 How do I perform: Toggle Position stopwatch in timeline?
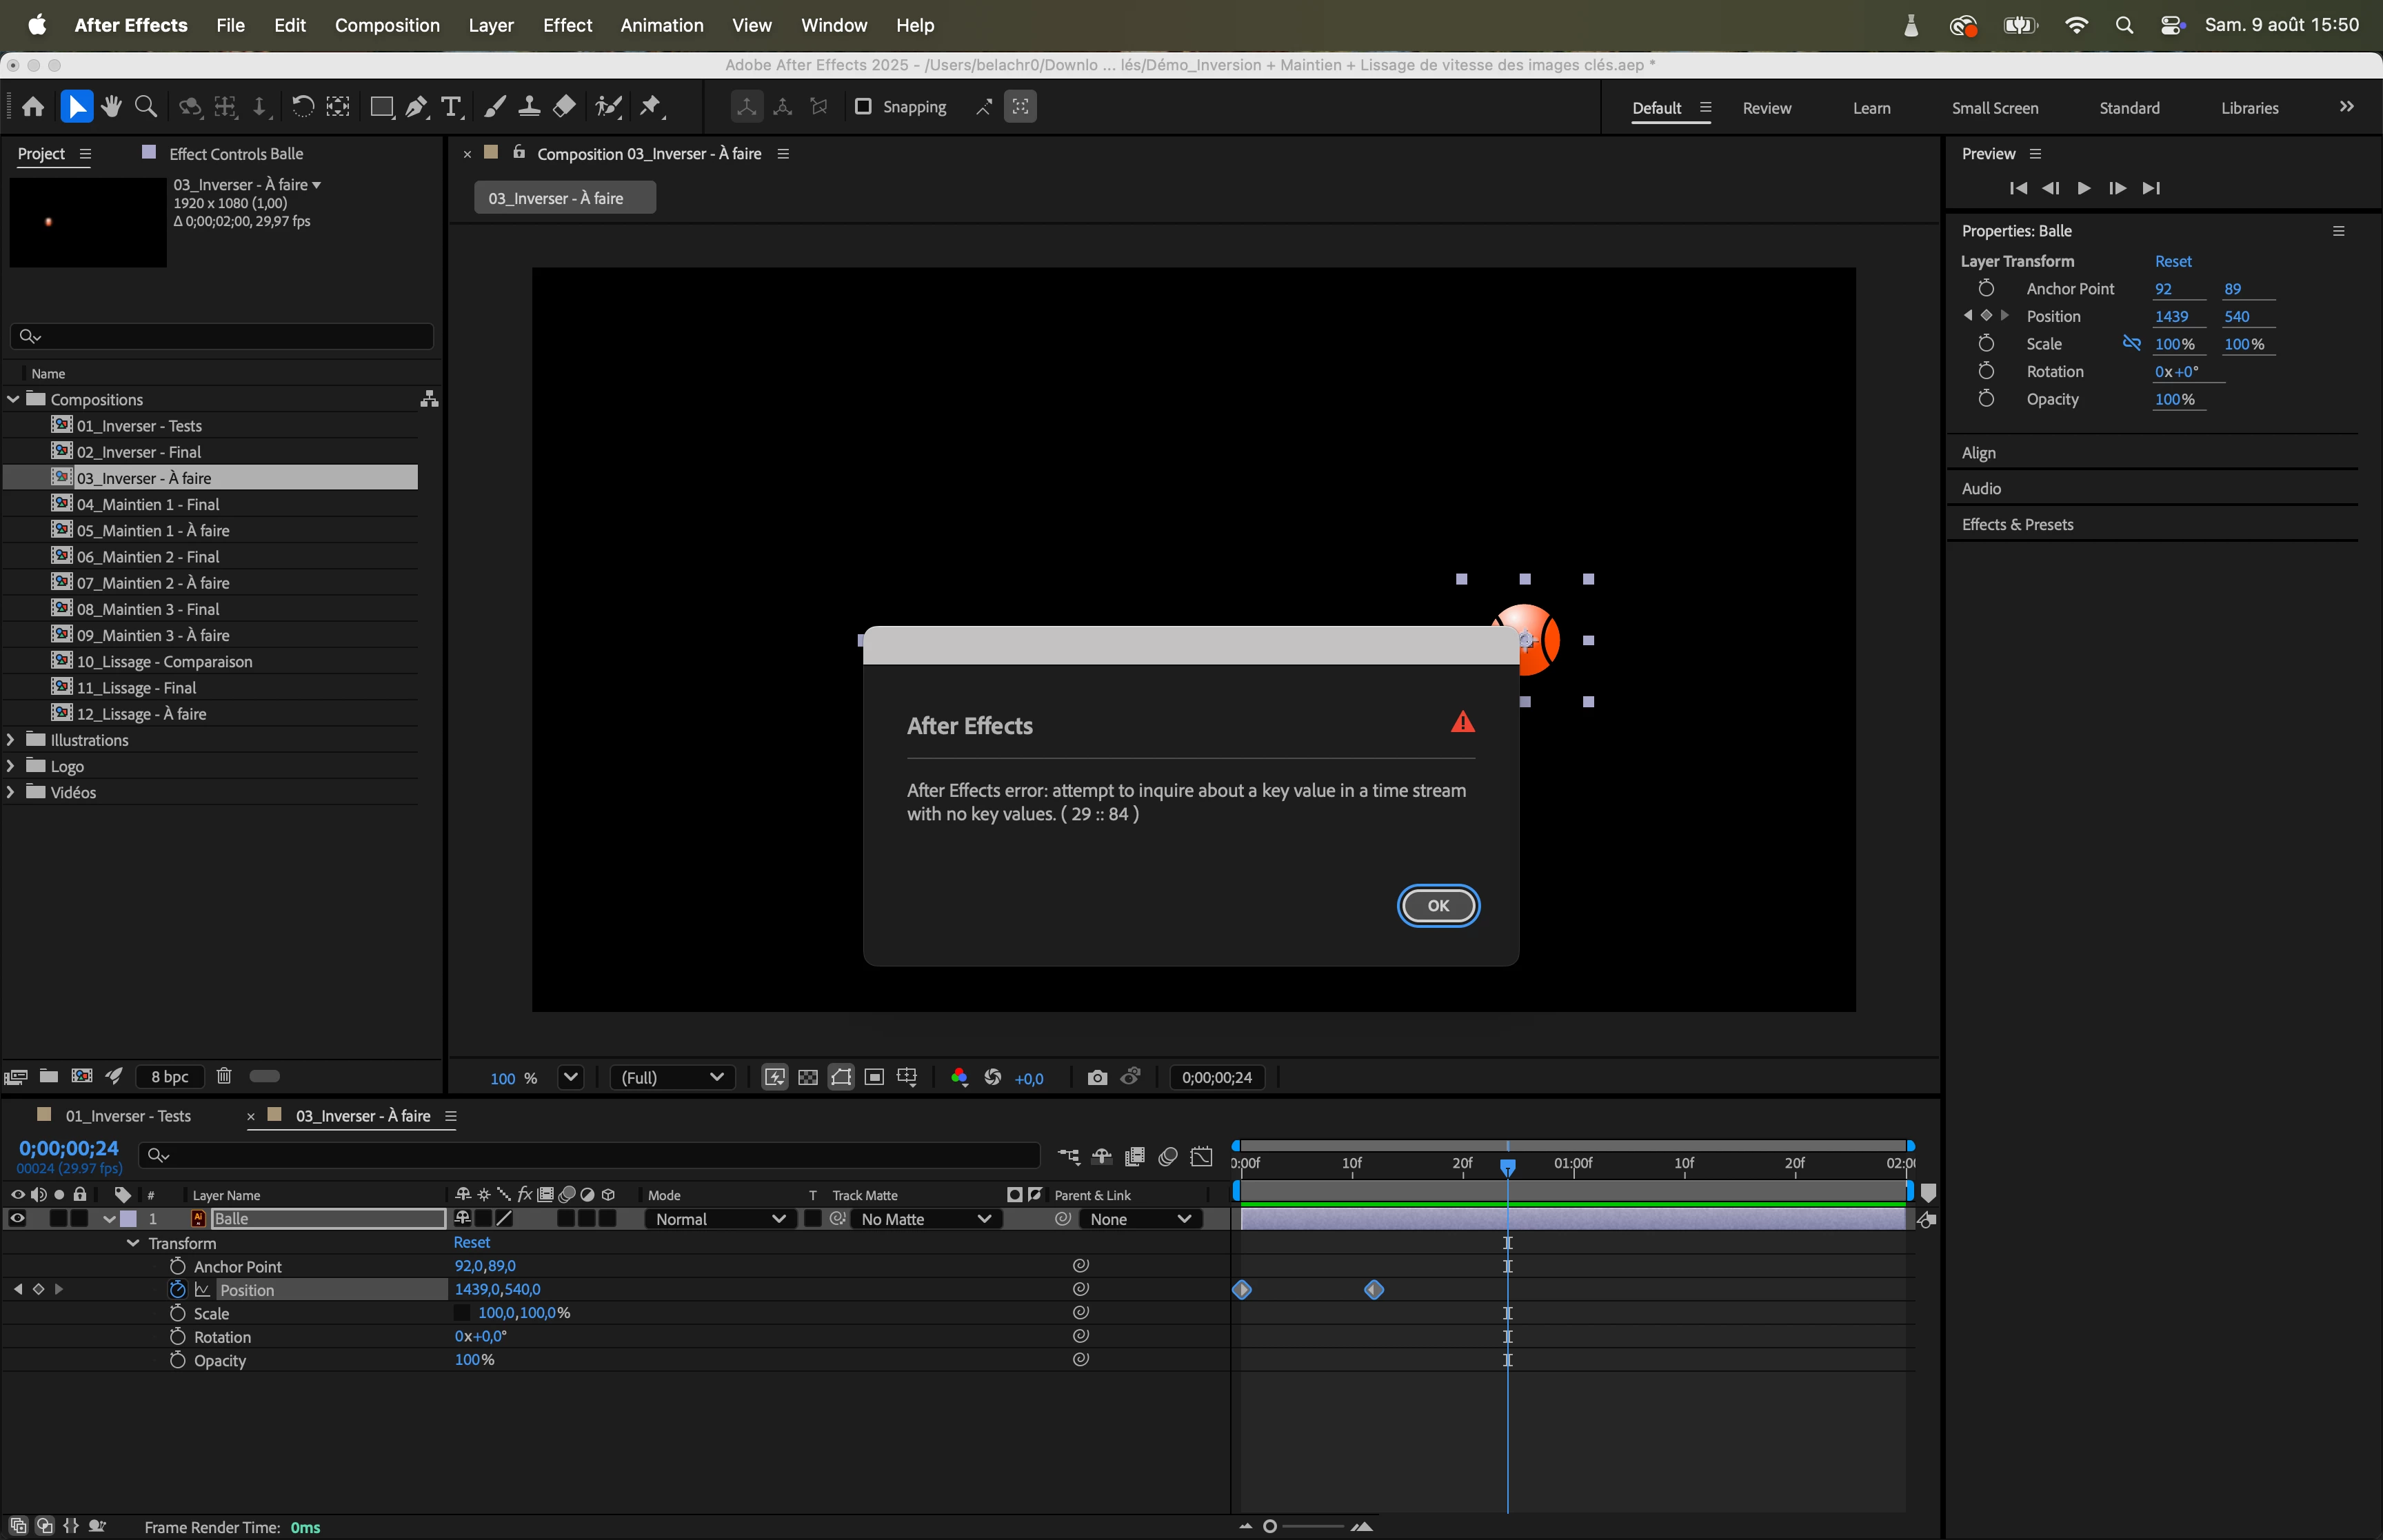pyautogui.click(x=178, y=1290)
